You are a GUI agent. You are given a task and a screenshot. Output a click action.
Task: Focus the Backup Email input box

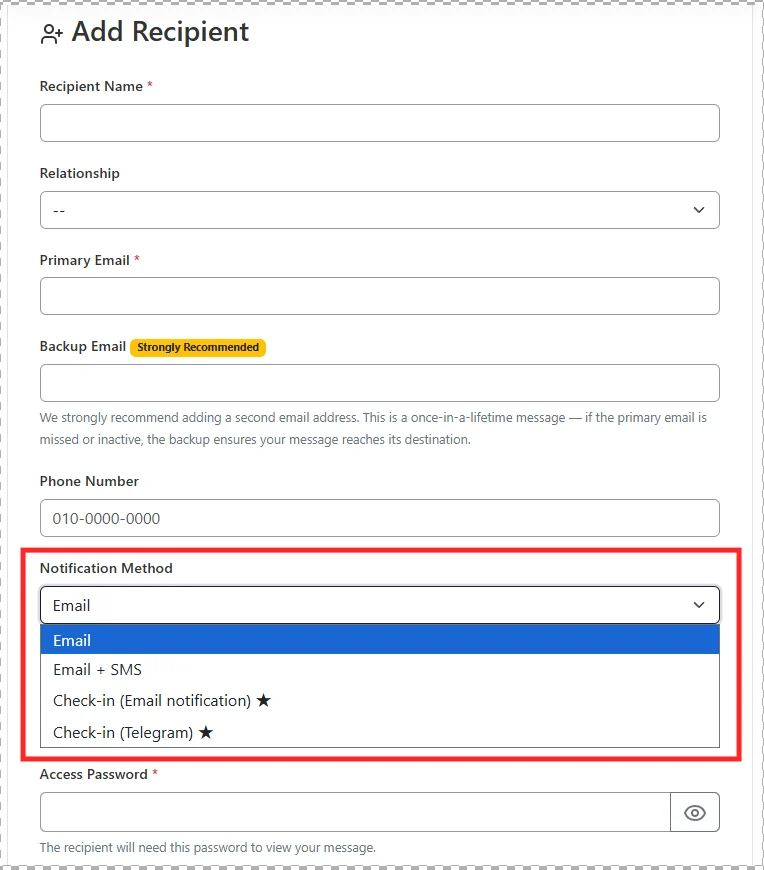click(379, 383)
